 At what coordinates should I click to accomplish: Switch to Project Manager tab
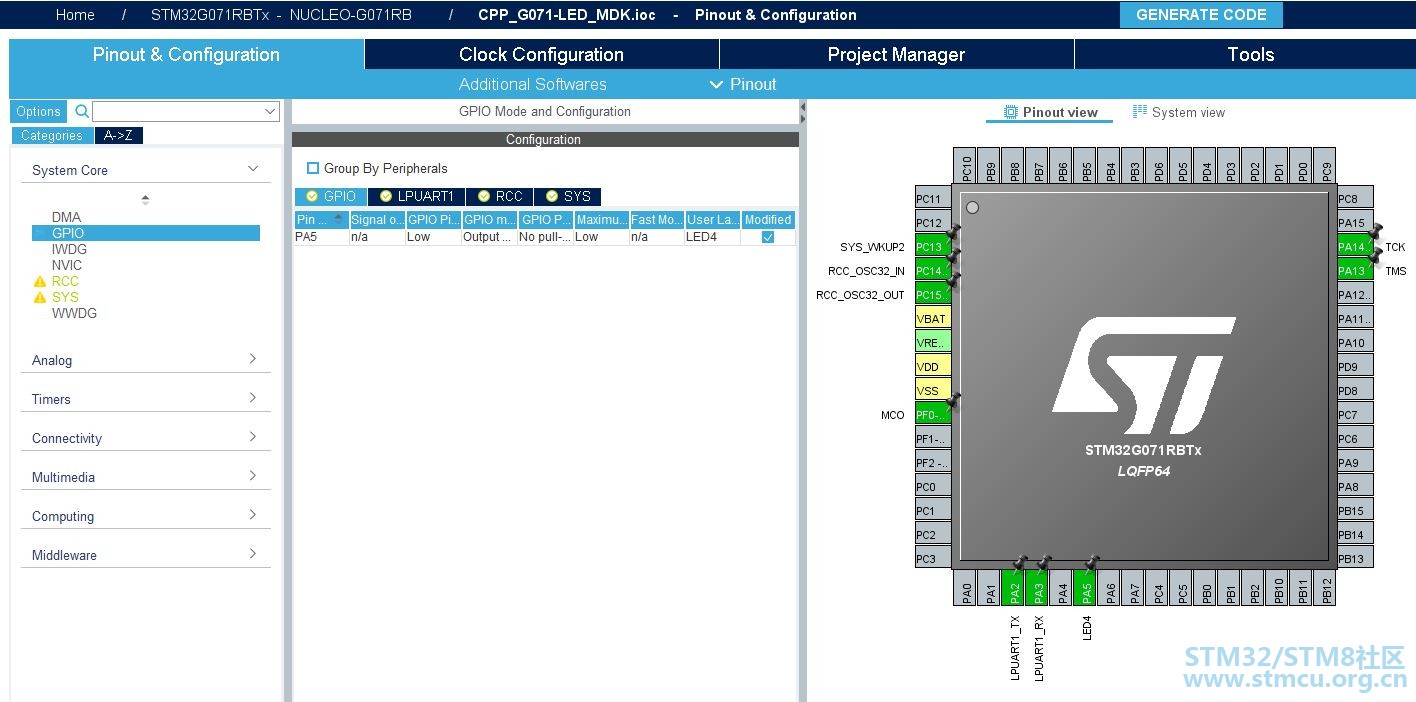pos(896,54)
